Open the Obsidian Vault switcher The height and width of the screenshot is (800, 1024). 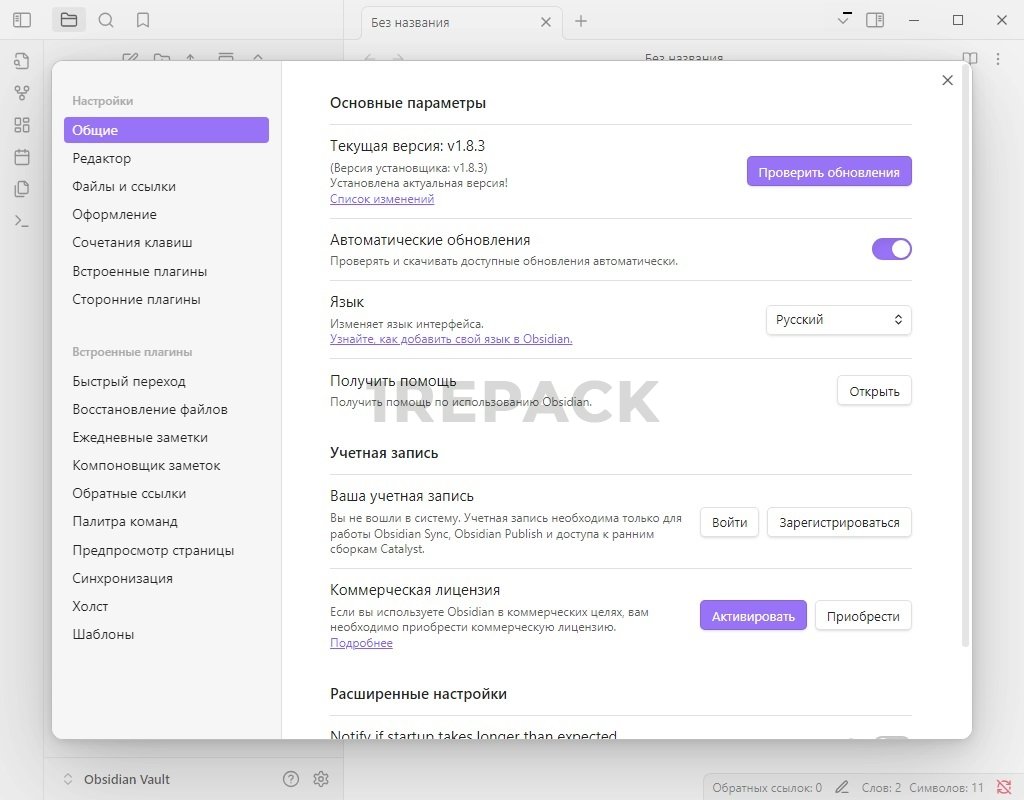115,779
